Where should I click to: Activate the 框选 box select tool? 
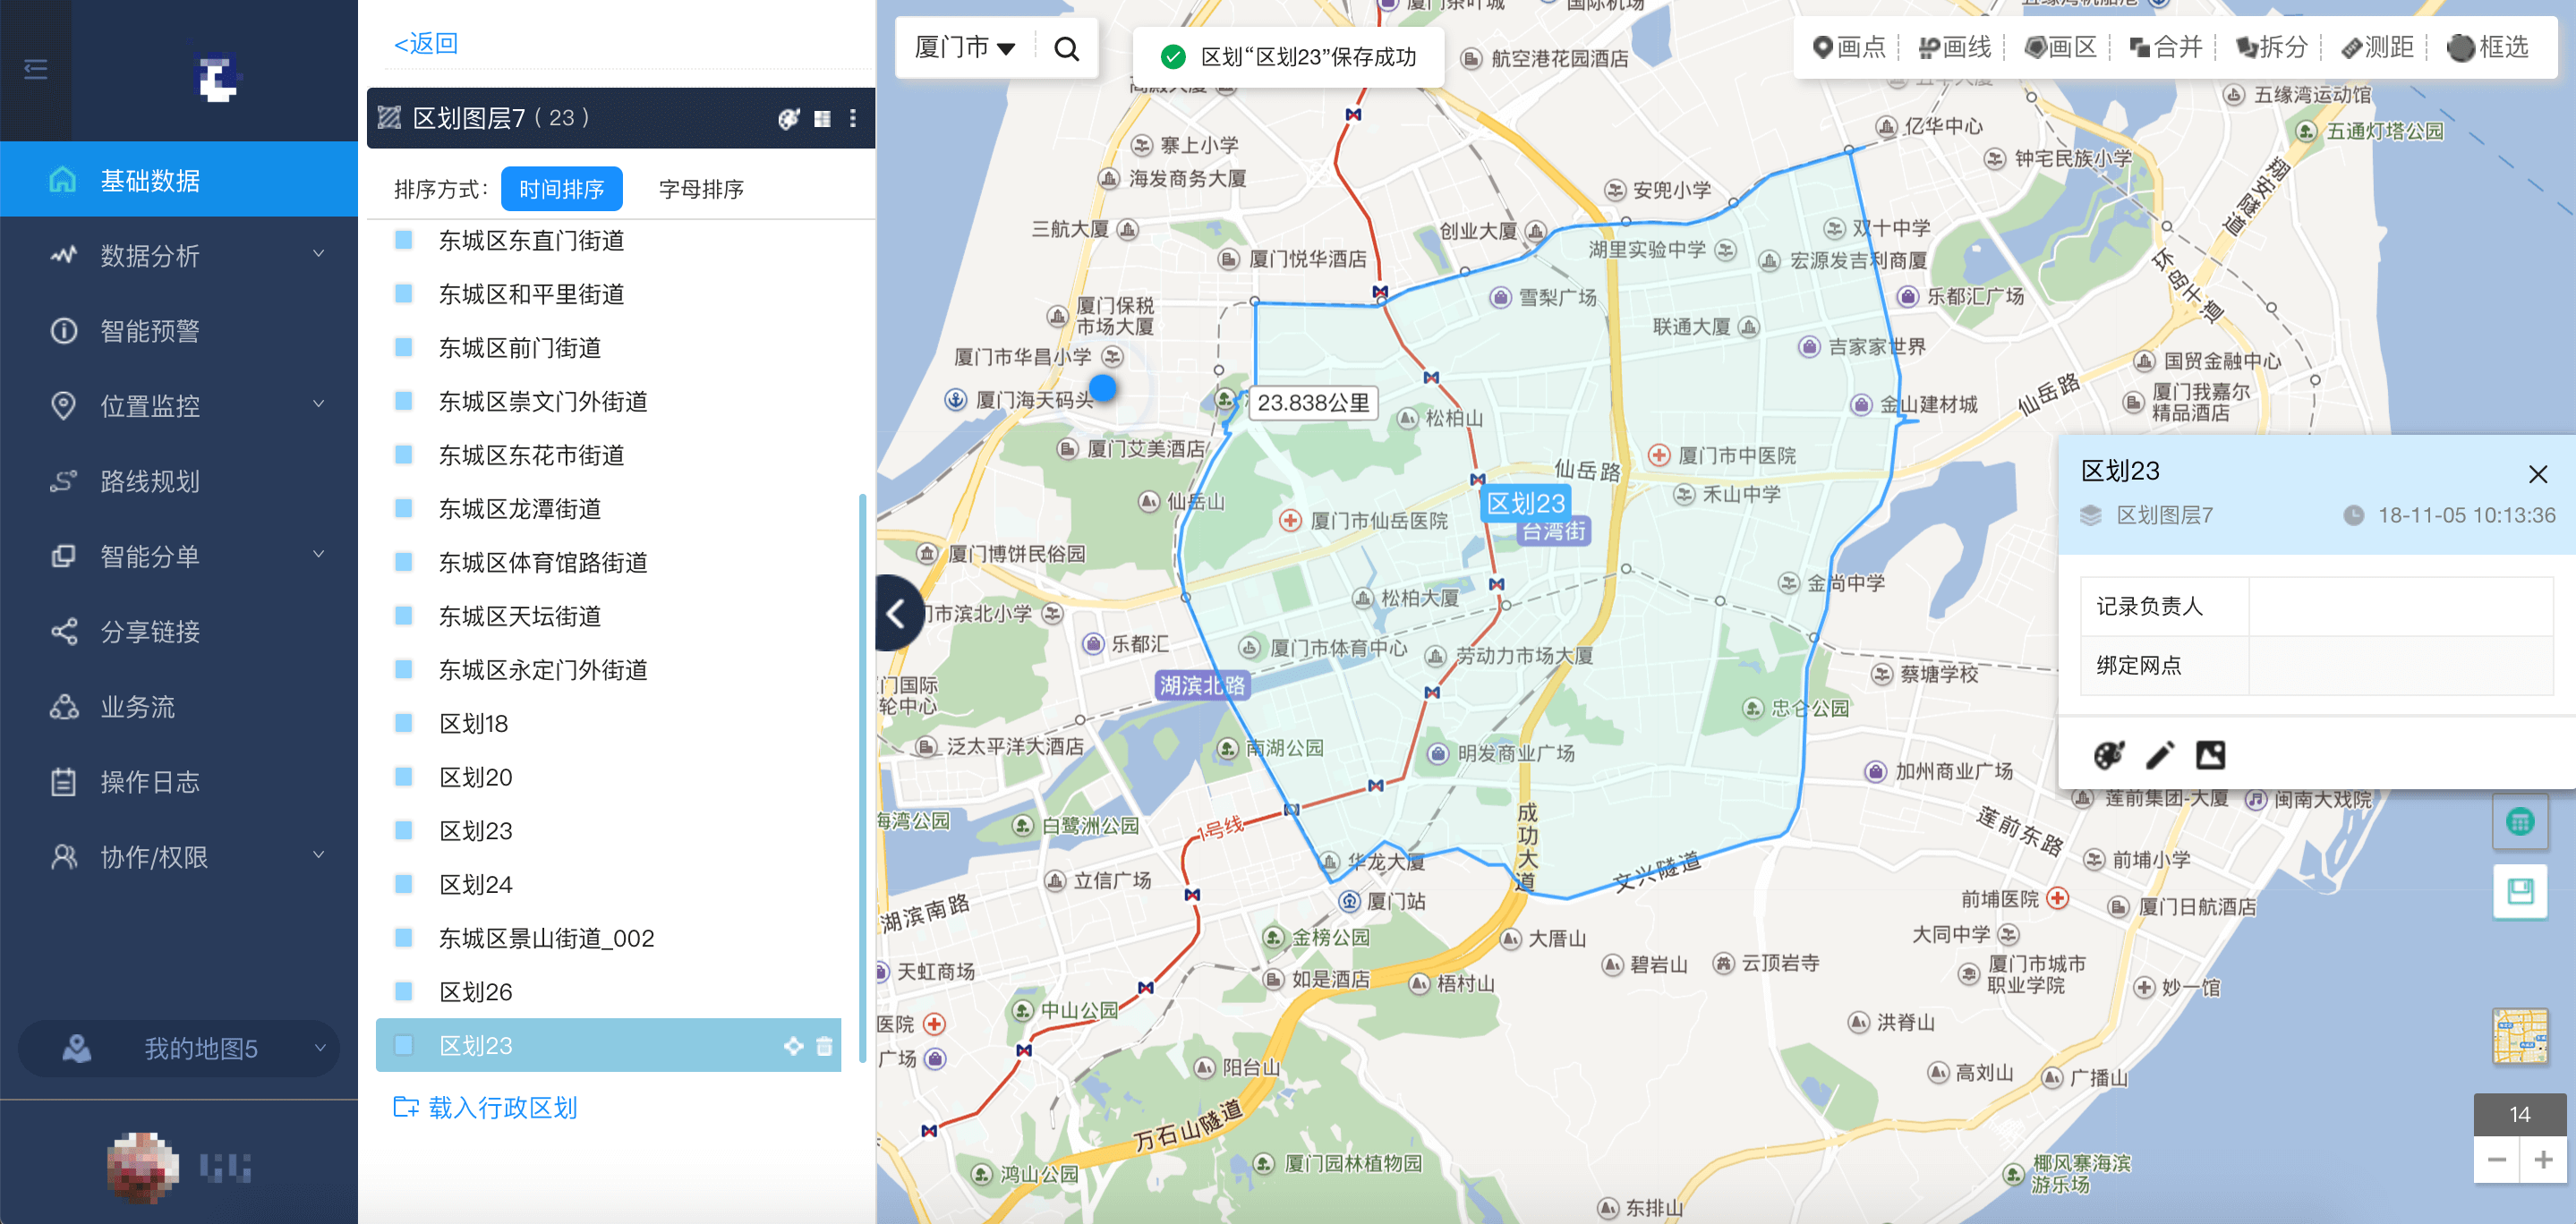(x=2487, y=47)
